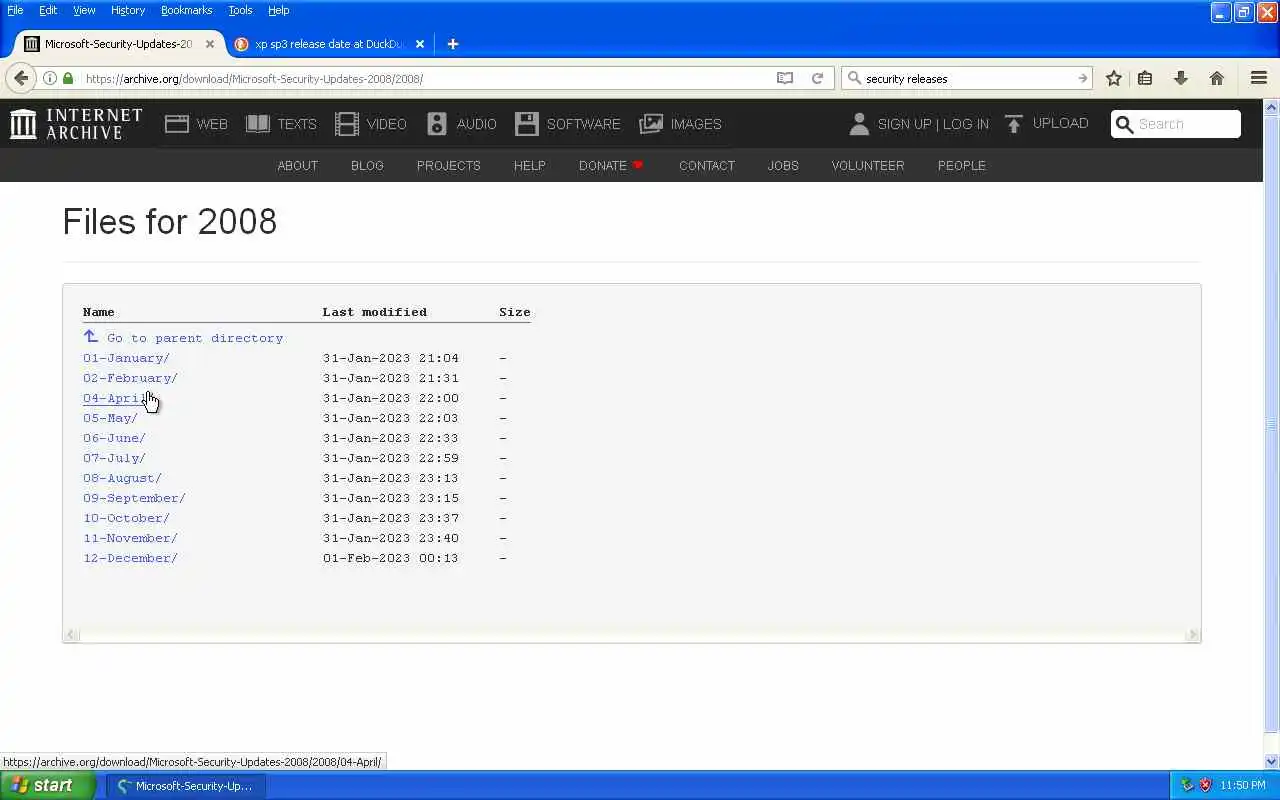This screenshot has width=1280, height=800.
Task: Click the 11:50 PM taskbar clock
Action: [1243, 786]
